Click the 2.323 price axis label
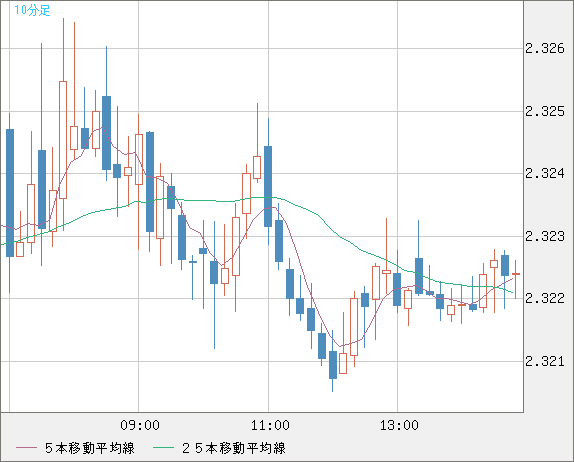Viewport: 574px width, 462px height. [x=545, y=236]
